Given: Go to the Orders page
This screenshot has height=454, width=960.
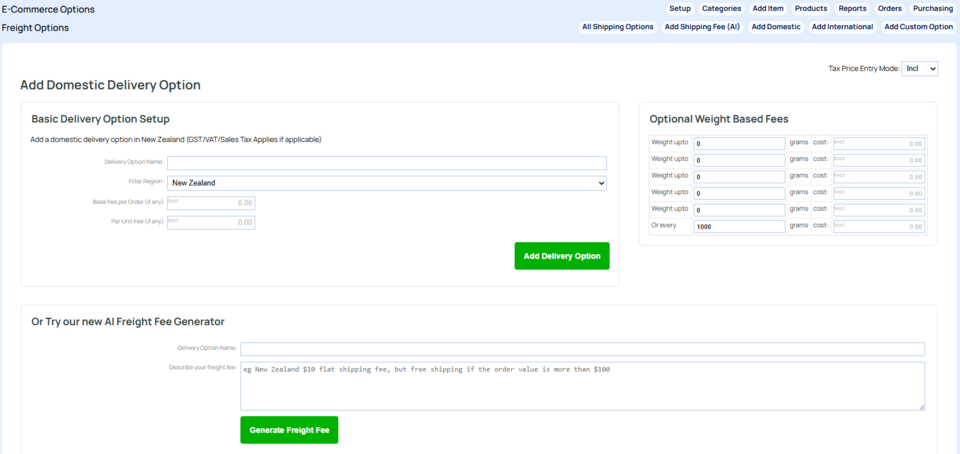Looking at the screenshot, I should 889,9.
